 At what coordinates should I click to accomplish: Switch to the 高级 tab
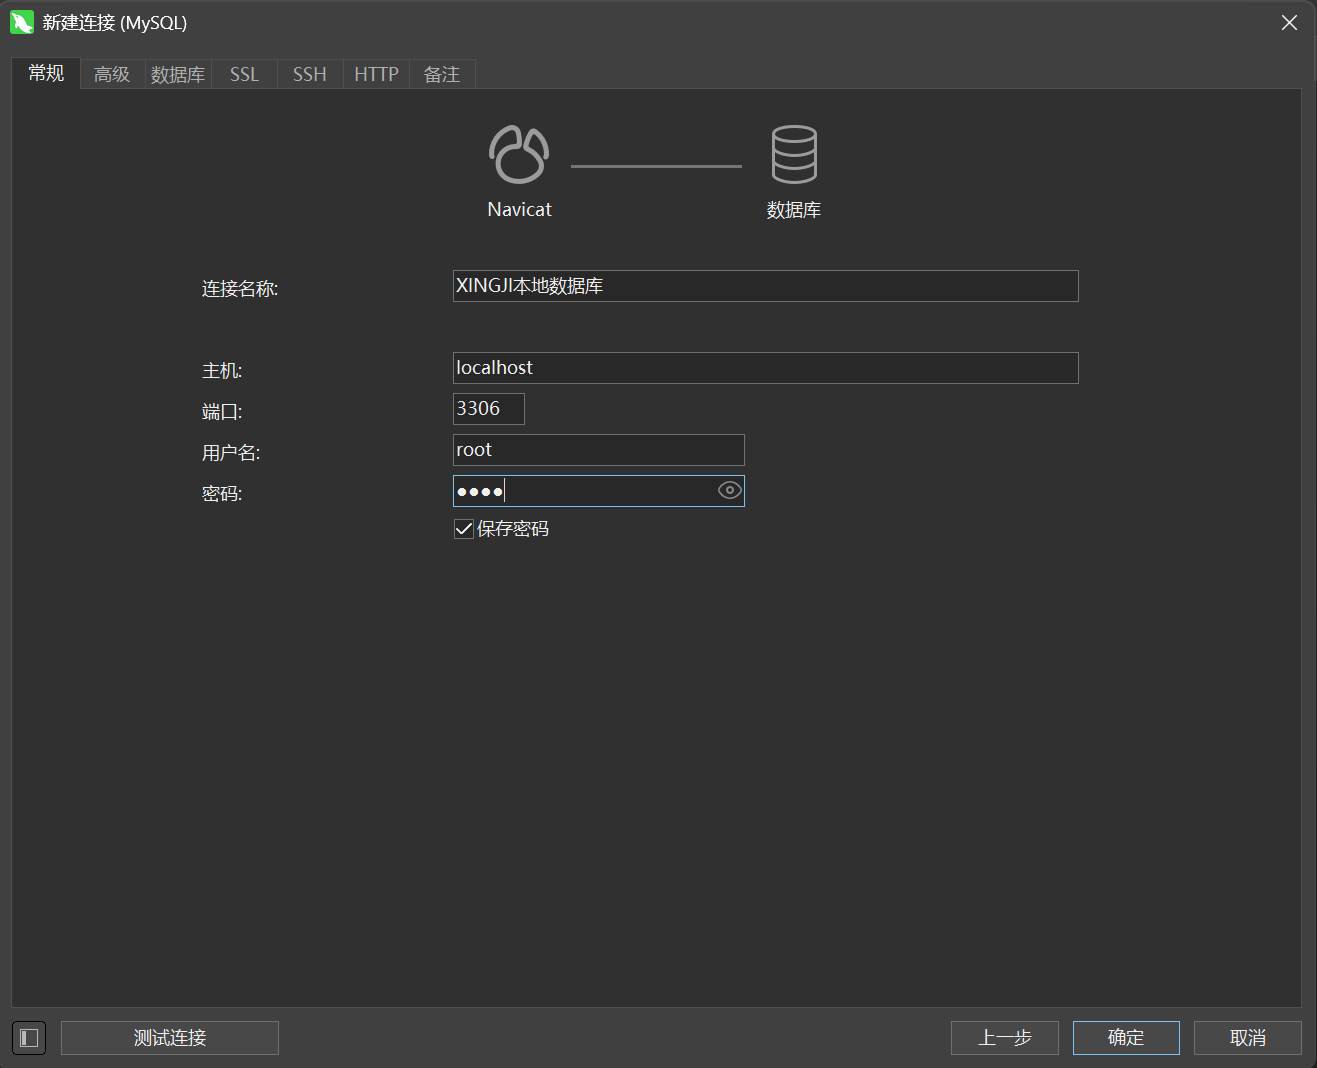(112, 74)
